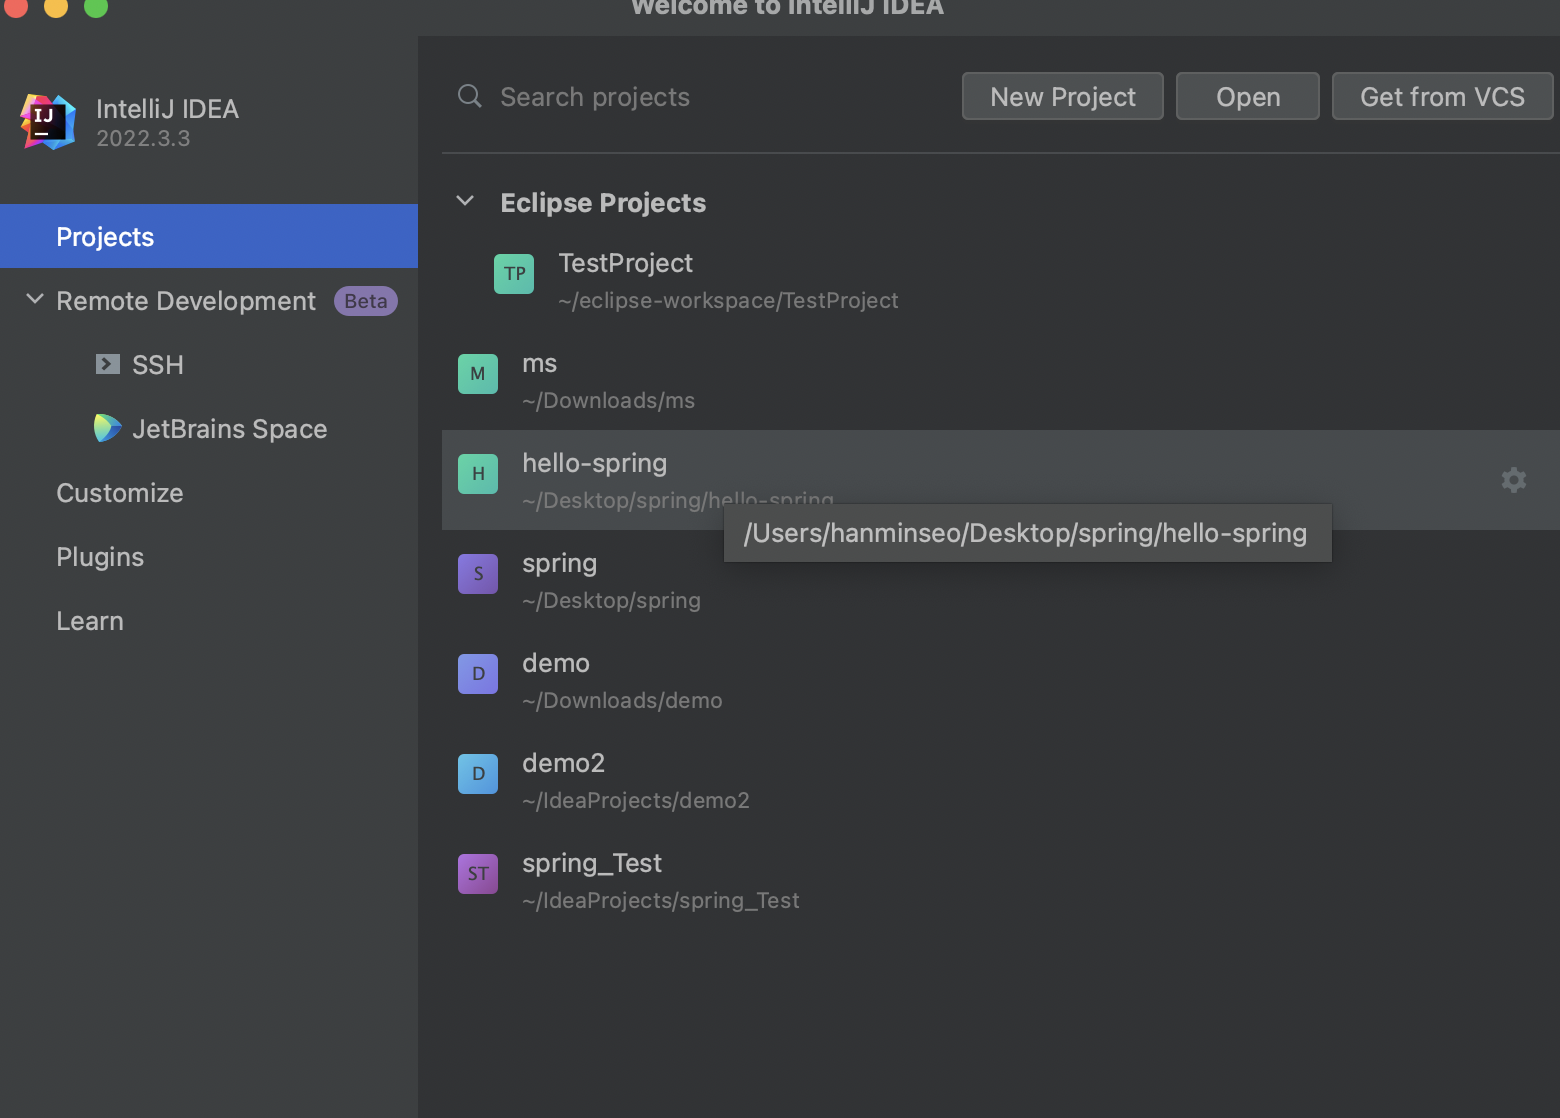Image resolution: width=1560 pixels, height=1118 pixels.
Task: Open the Learn section
Action: (90, 621)
